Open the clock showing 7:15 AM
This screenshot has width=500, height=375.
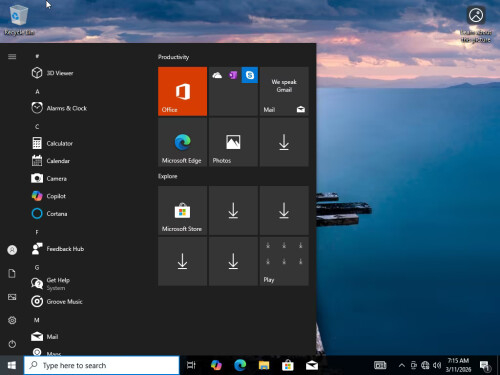[458, 365]
